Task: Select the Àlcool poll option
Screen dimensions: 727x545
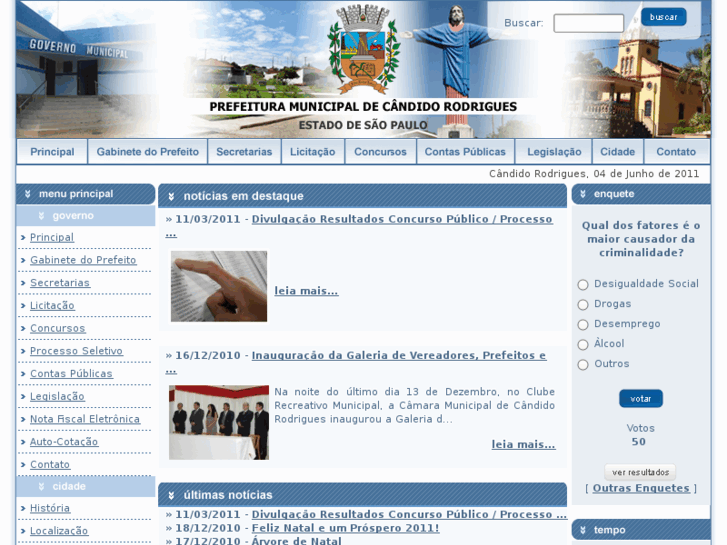Action: point(583,344)
